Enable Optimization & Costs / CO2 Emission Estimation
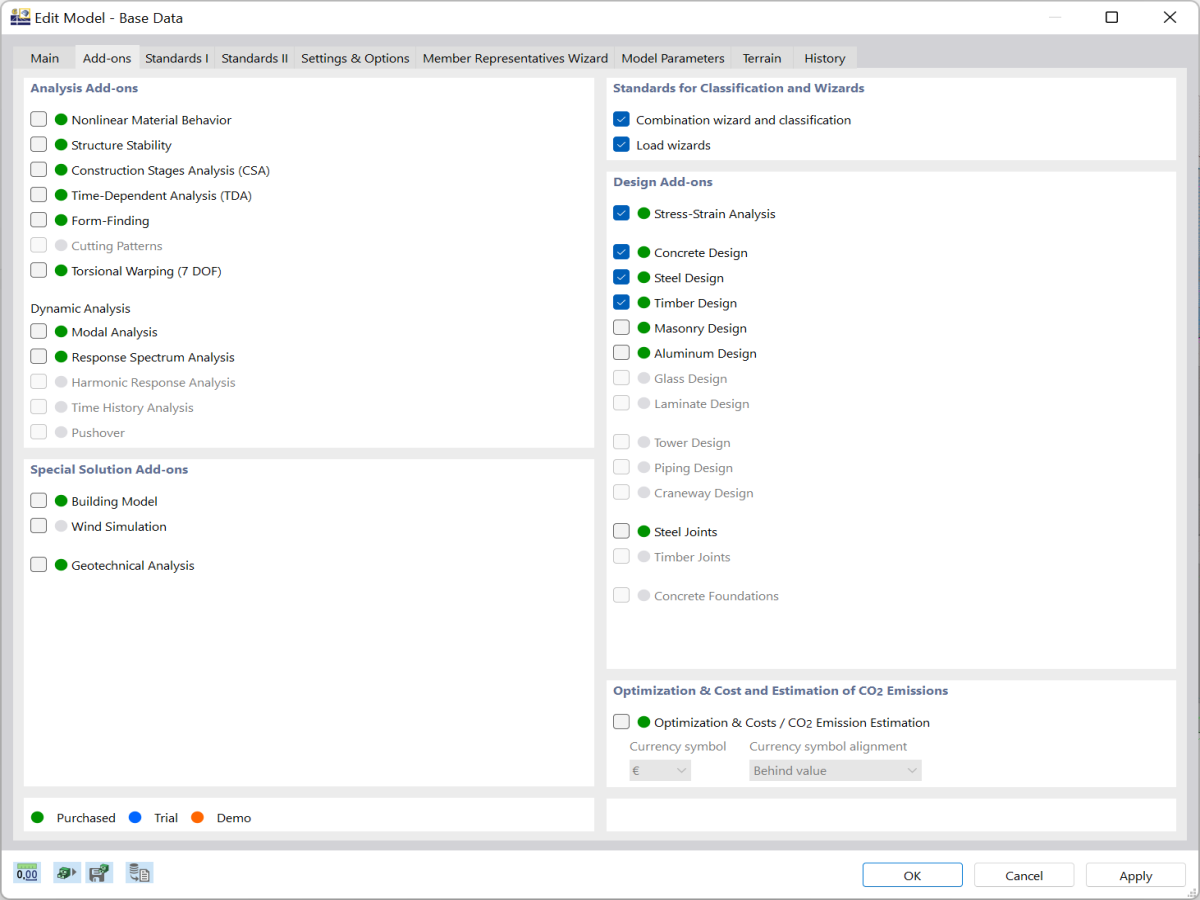The image size is (1200, 900). pyautogui.click(x=621, y=722)
